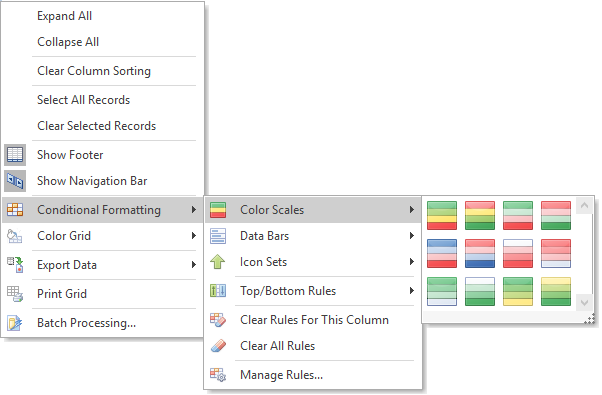Click the Icon Sets green arrow icon
The height and width of the screenshot is (395, 602).
coord(218,262)
